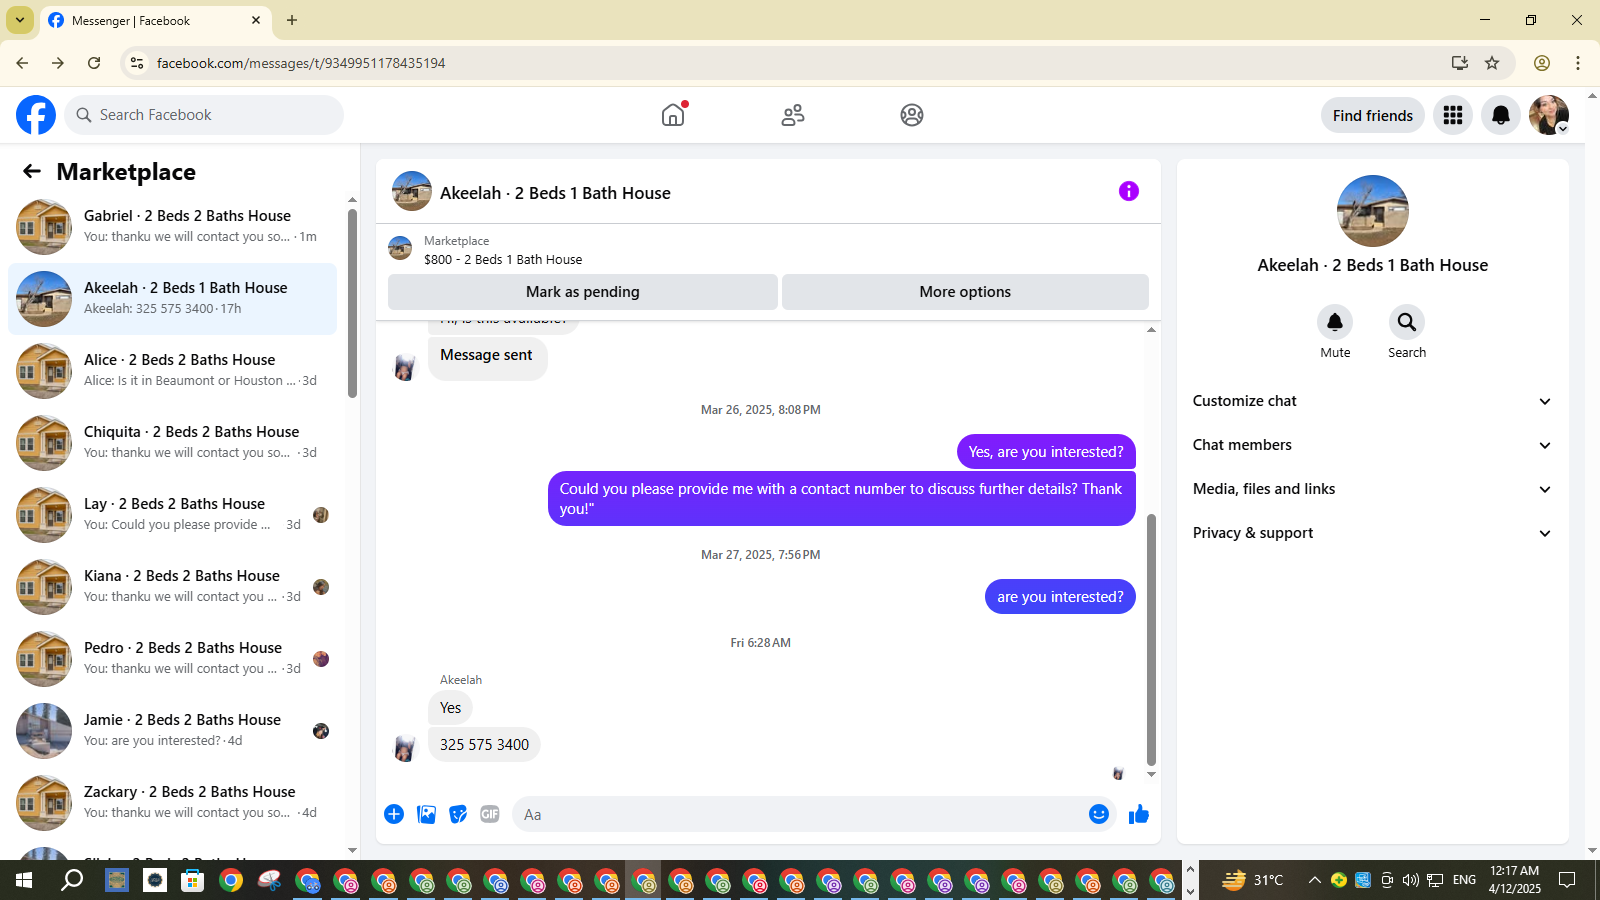Reload the page in the browser
Screen dimensions: 1600x900
94,63
